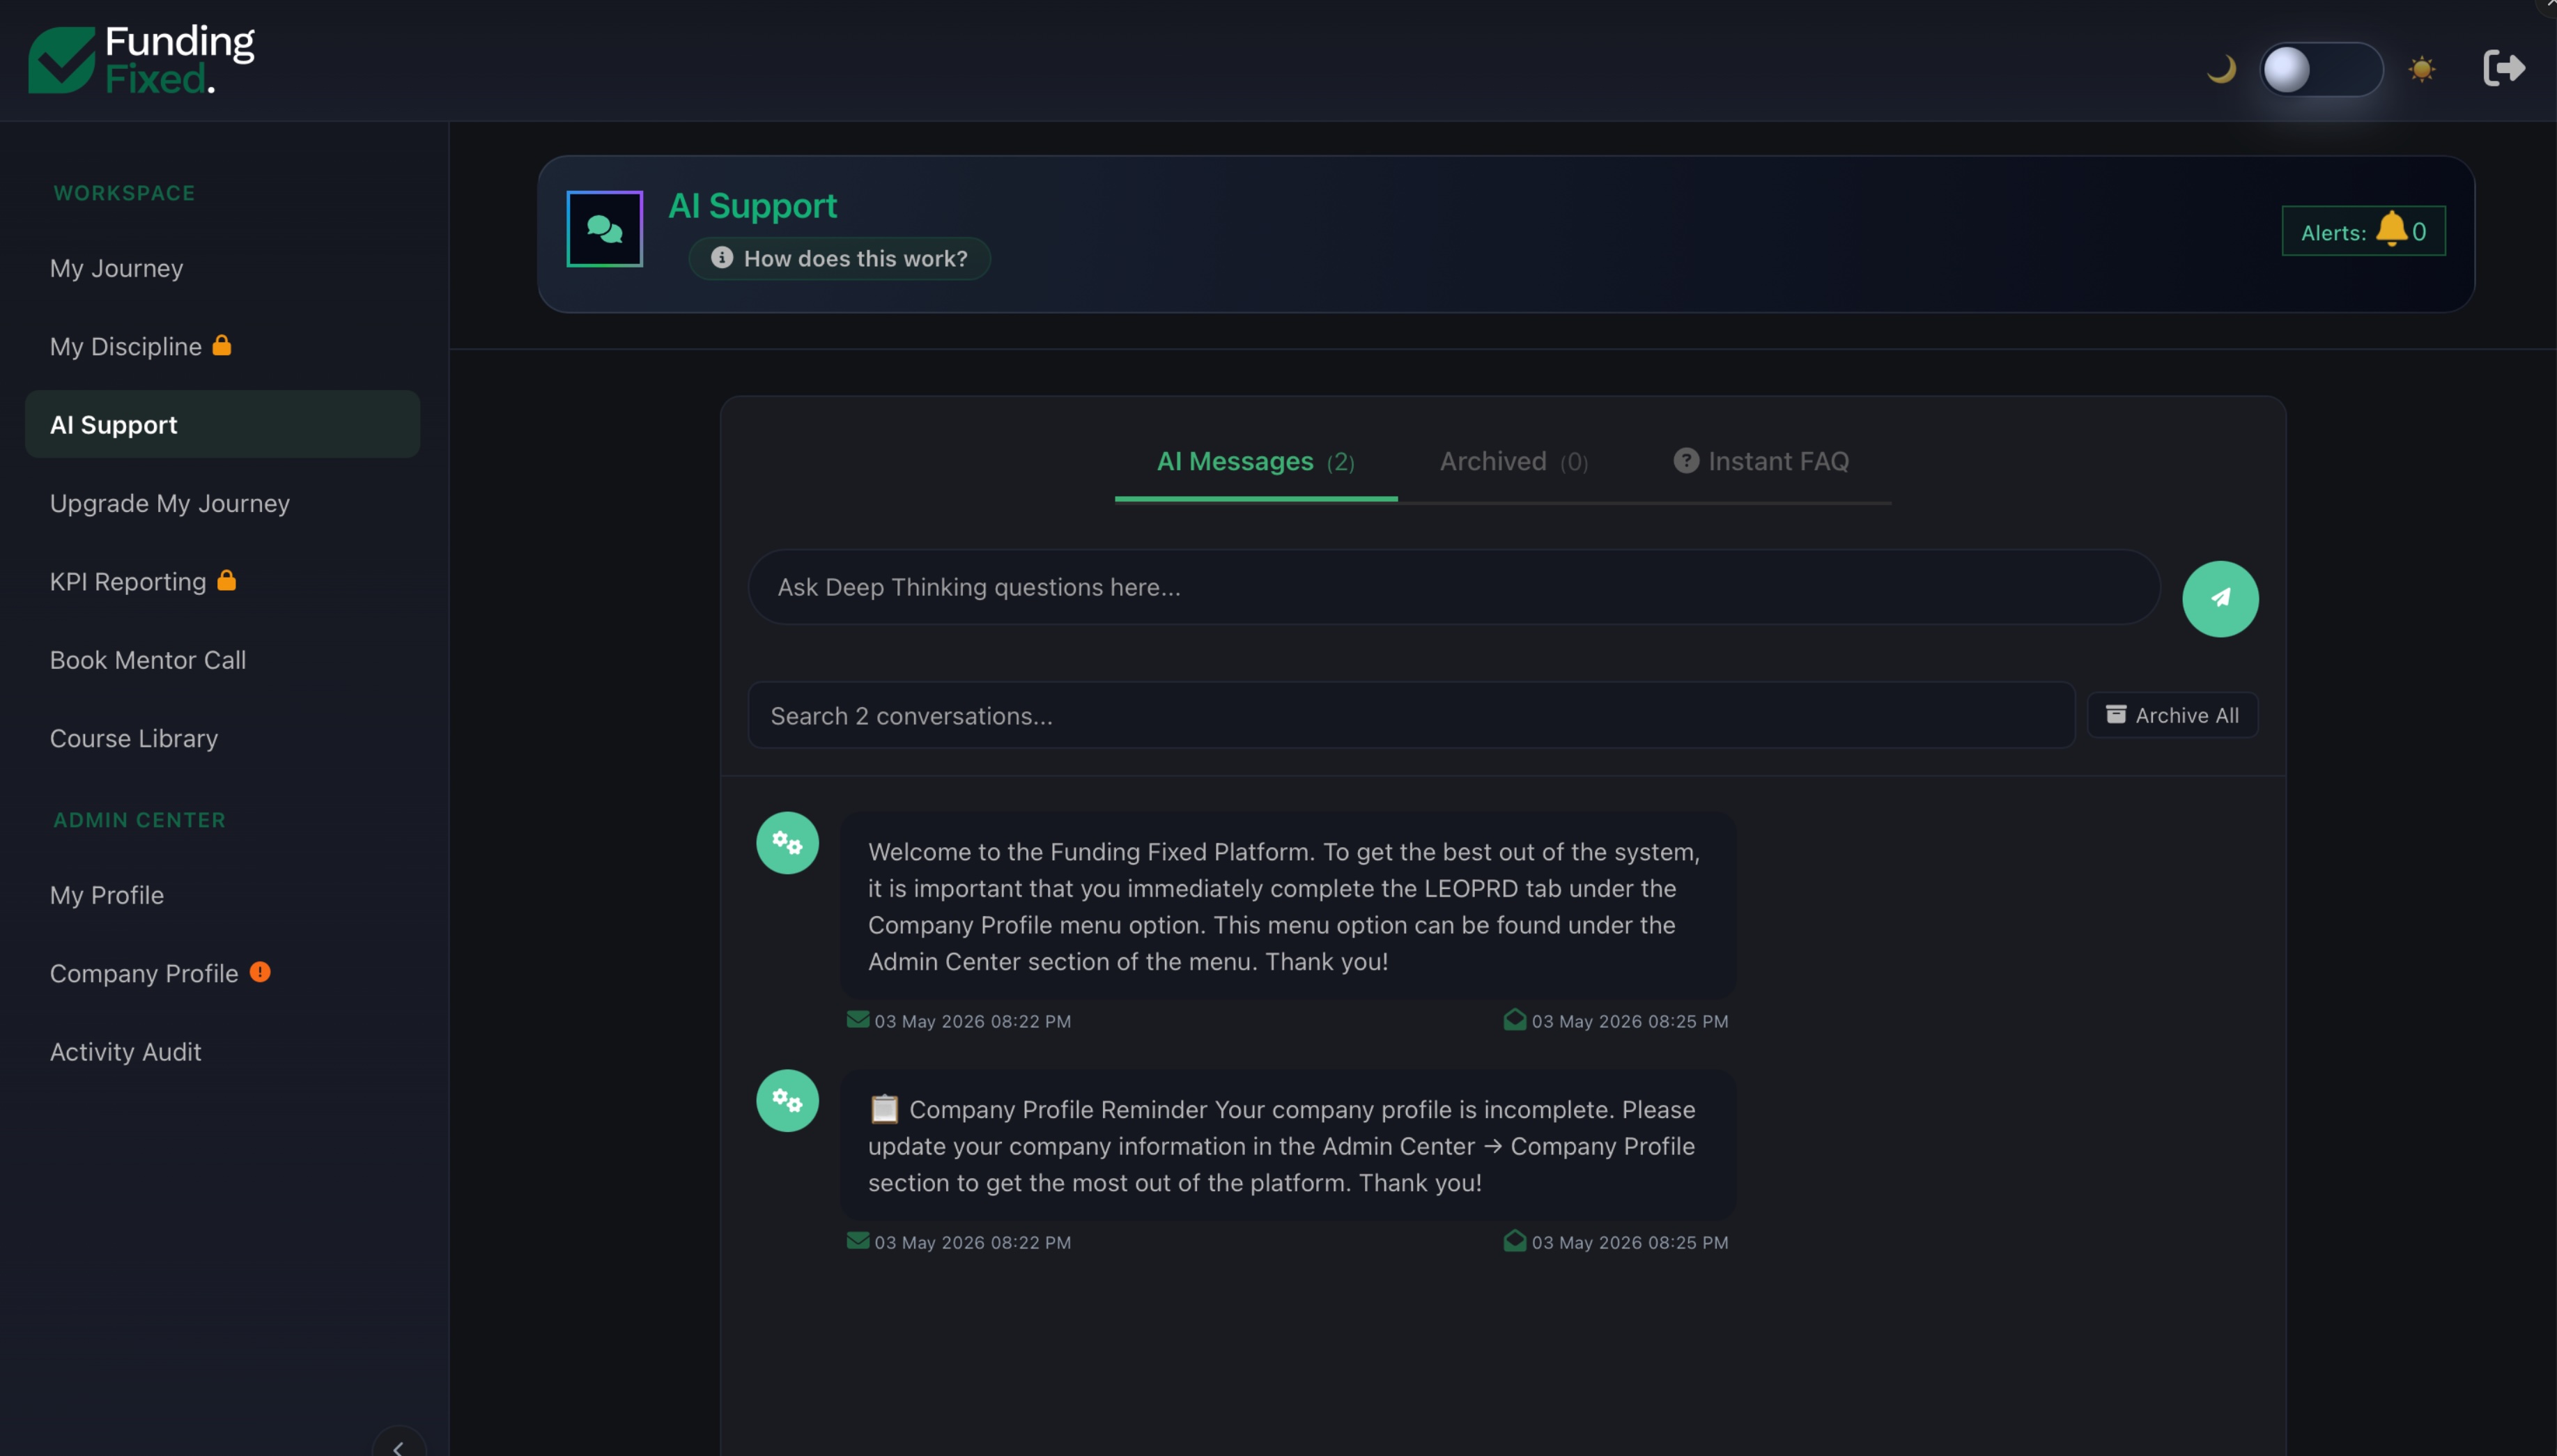Toggle the light/dark theme switch

[2321, 69]
